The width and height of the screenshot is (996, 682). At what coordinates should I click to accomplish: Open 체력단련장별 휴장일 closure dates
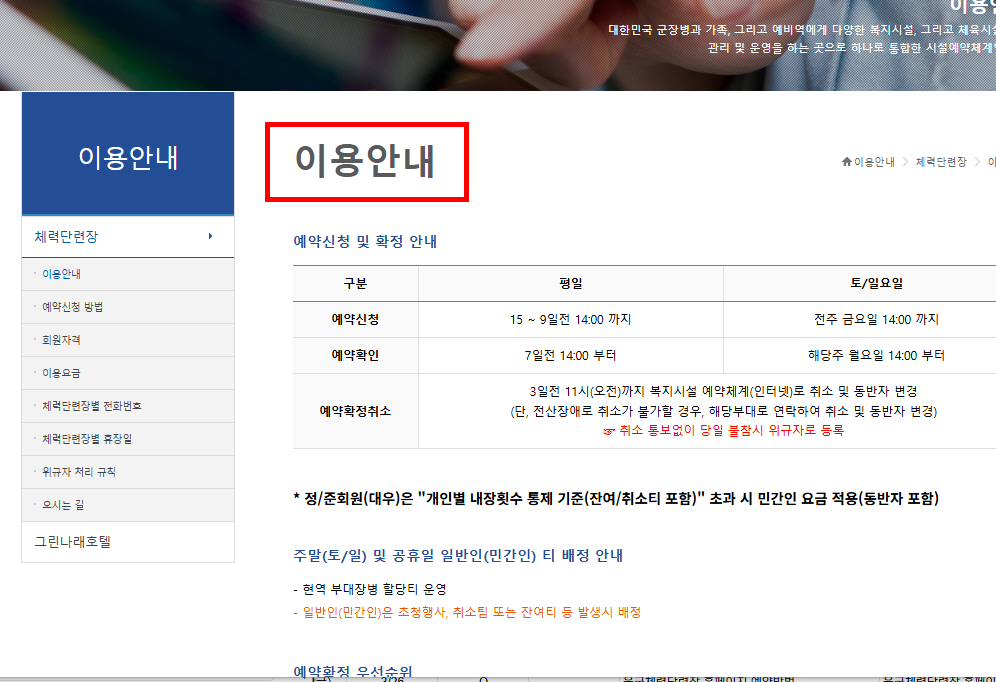coord(90,438)
